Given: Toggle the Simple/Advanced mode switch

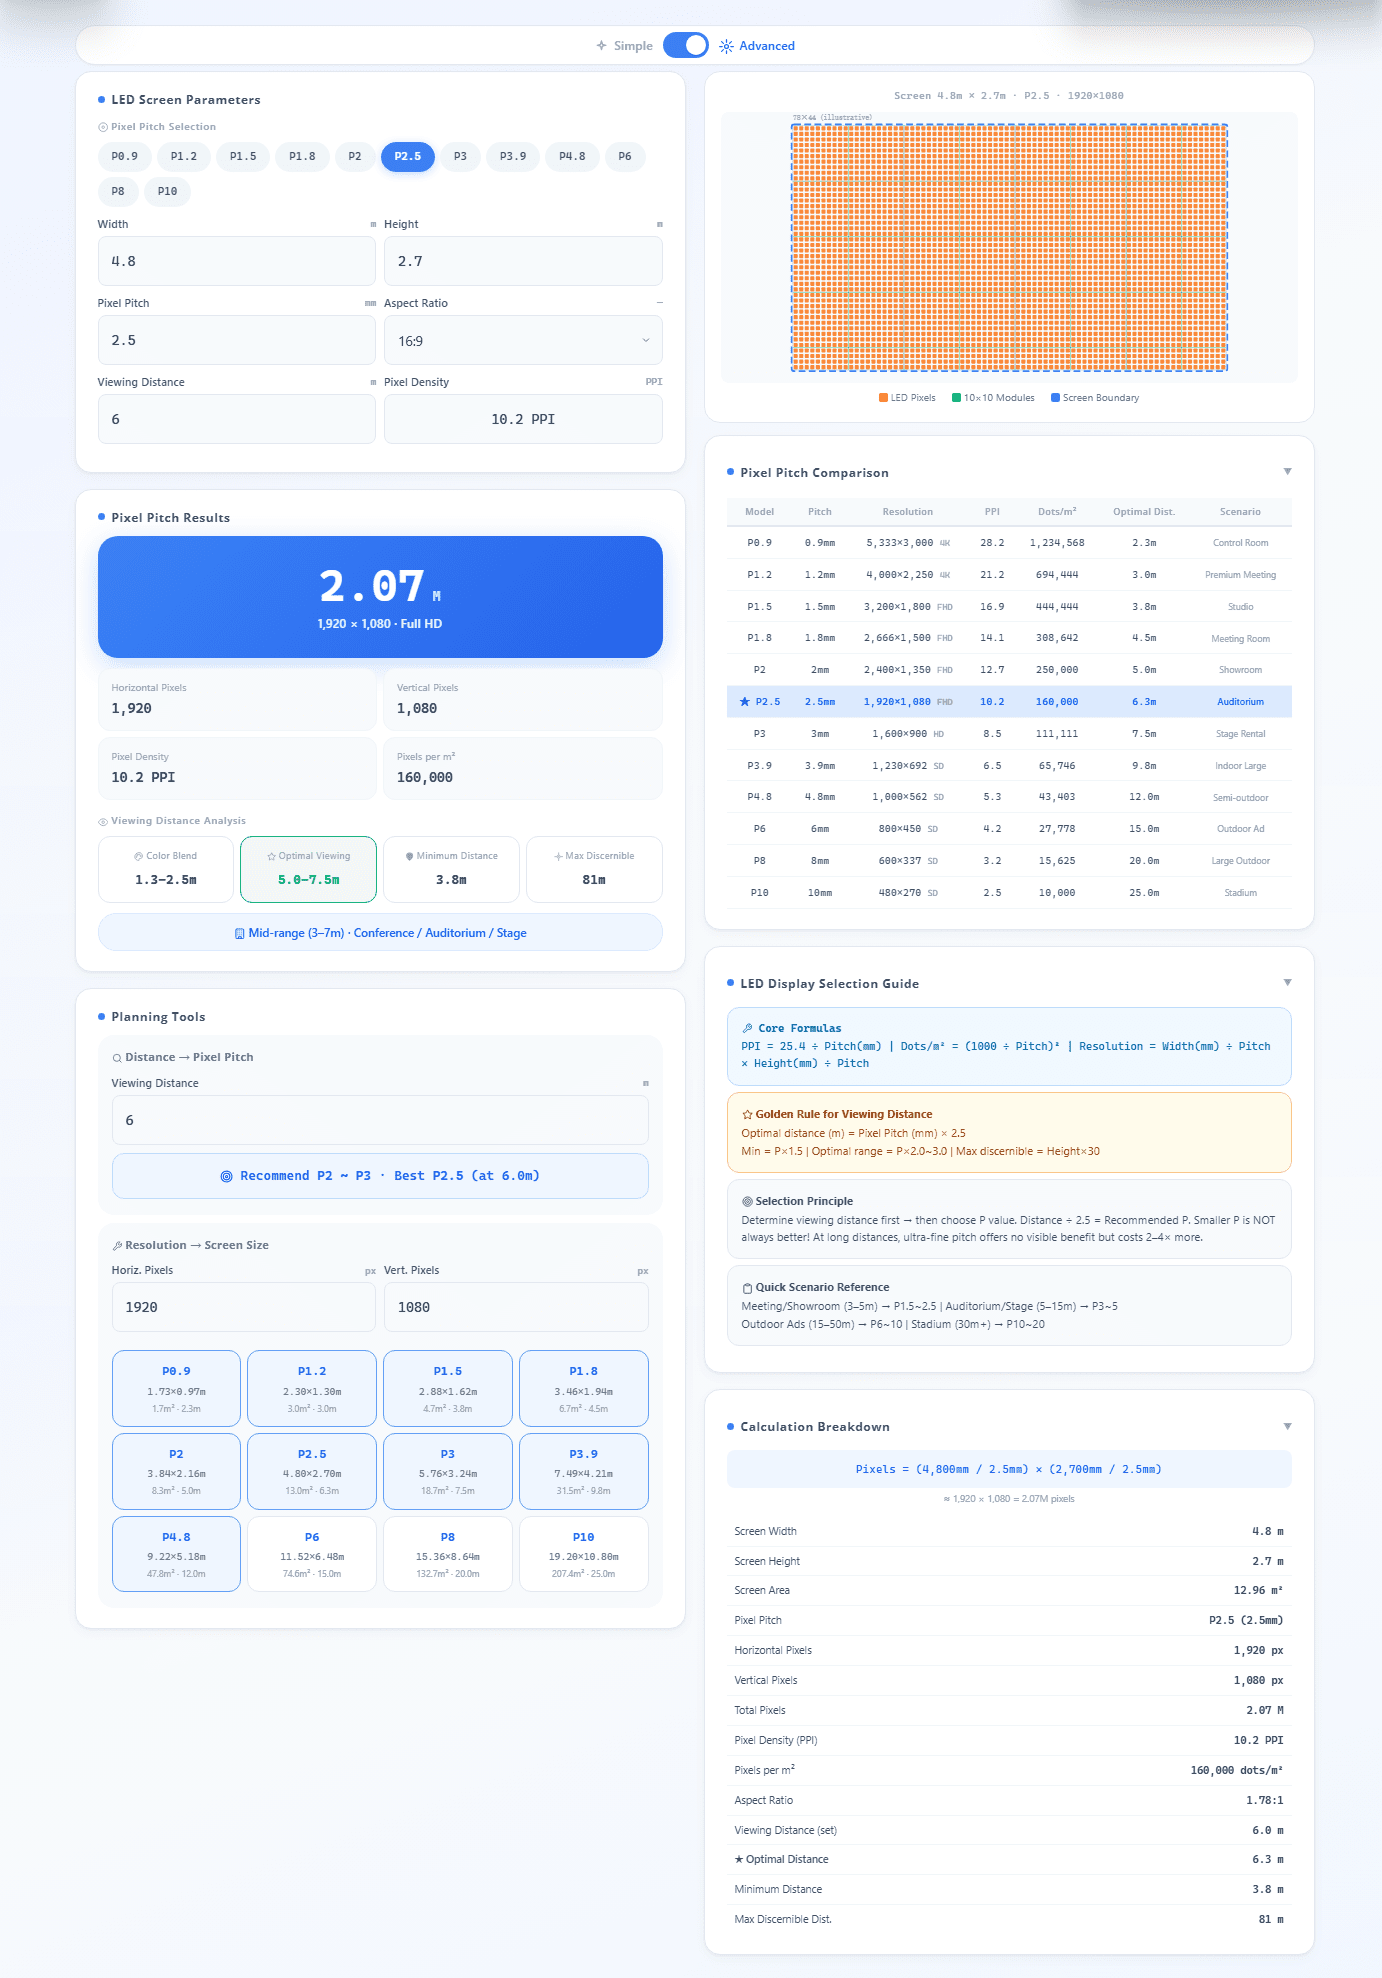Looking at the screenshot, I should coord(685,45).
